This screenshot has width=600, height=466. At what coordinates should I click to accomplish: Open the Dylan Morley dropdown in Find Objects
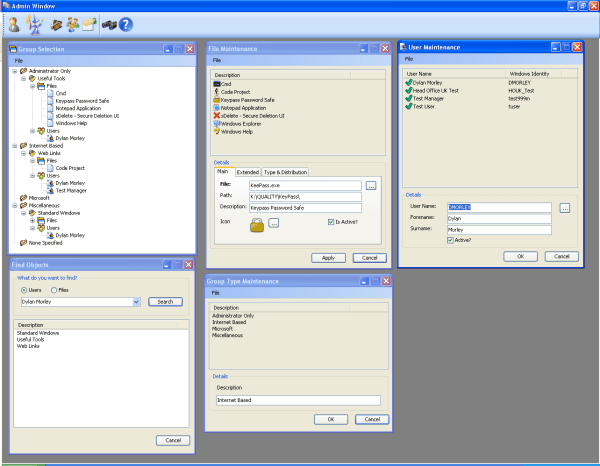pos(134,301)
